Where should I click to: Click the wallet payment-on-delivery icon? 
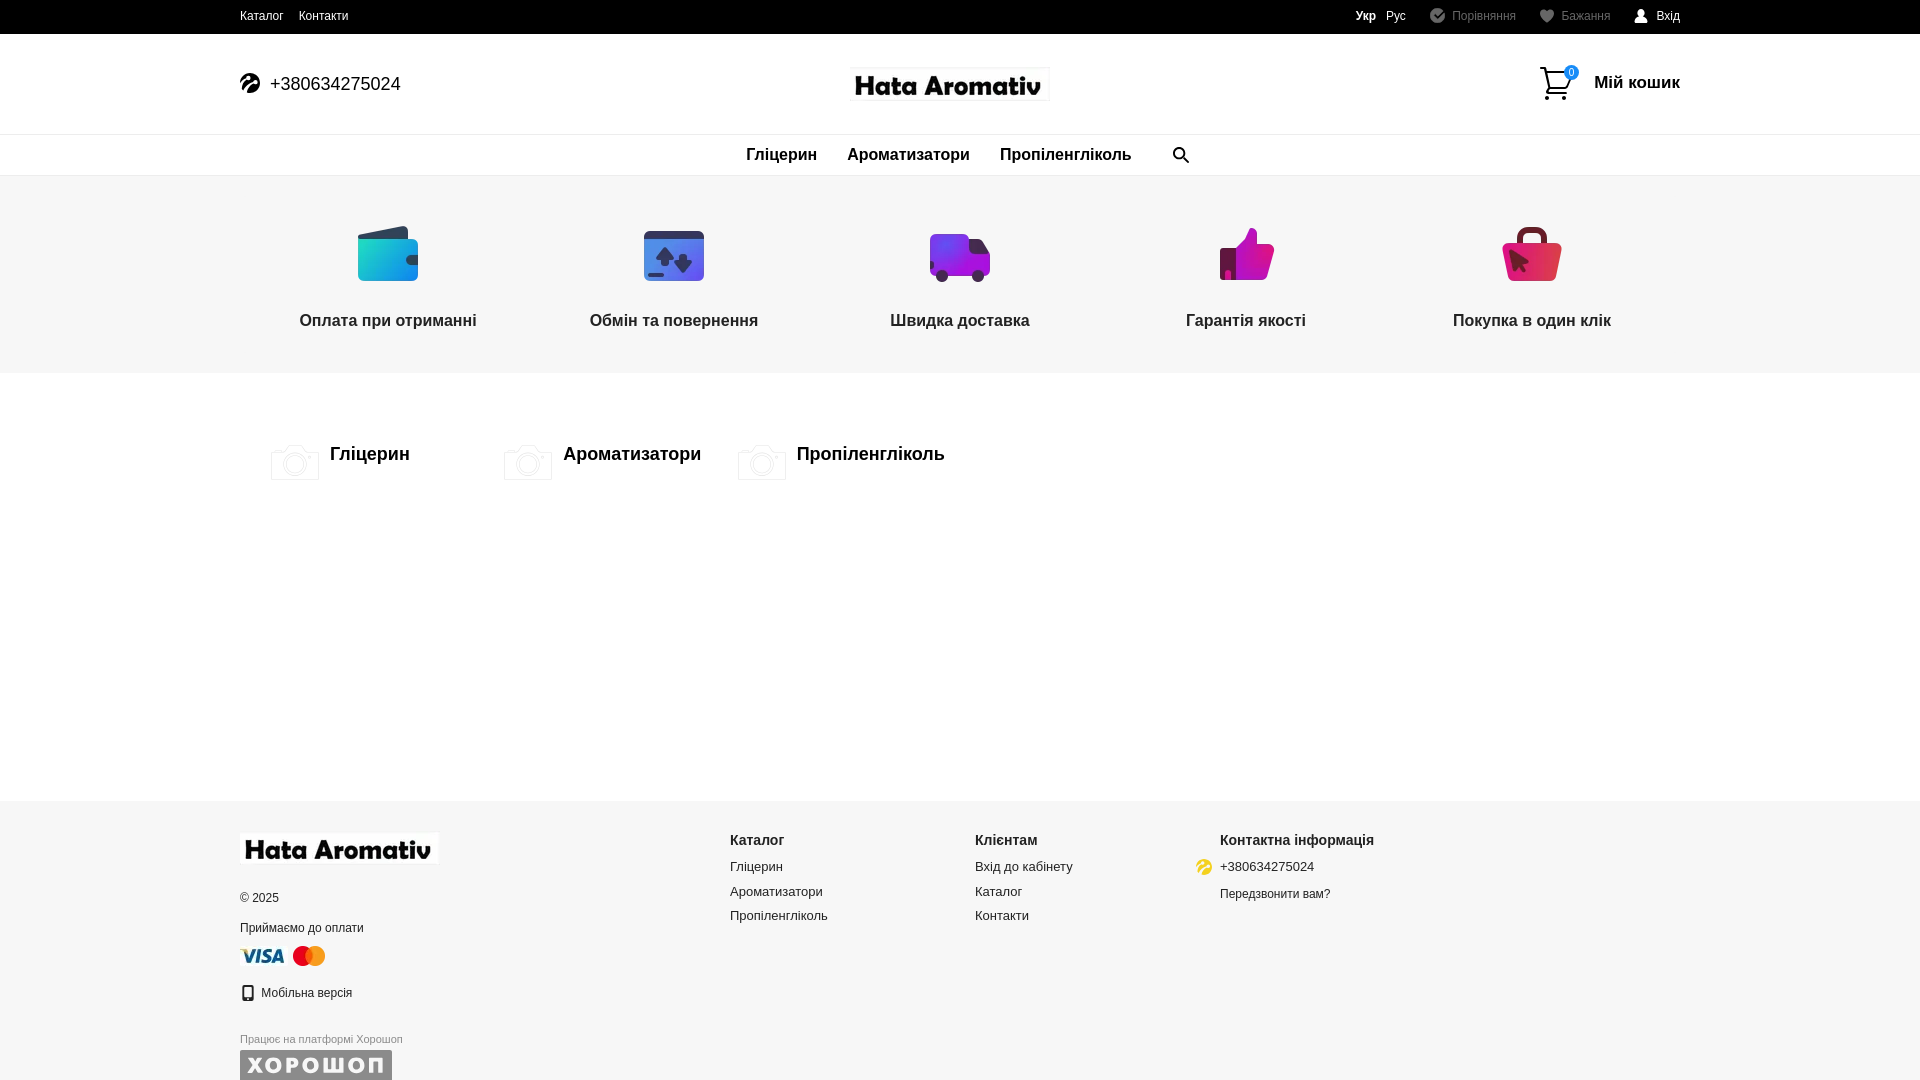click(x=388, y=254)
